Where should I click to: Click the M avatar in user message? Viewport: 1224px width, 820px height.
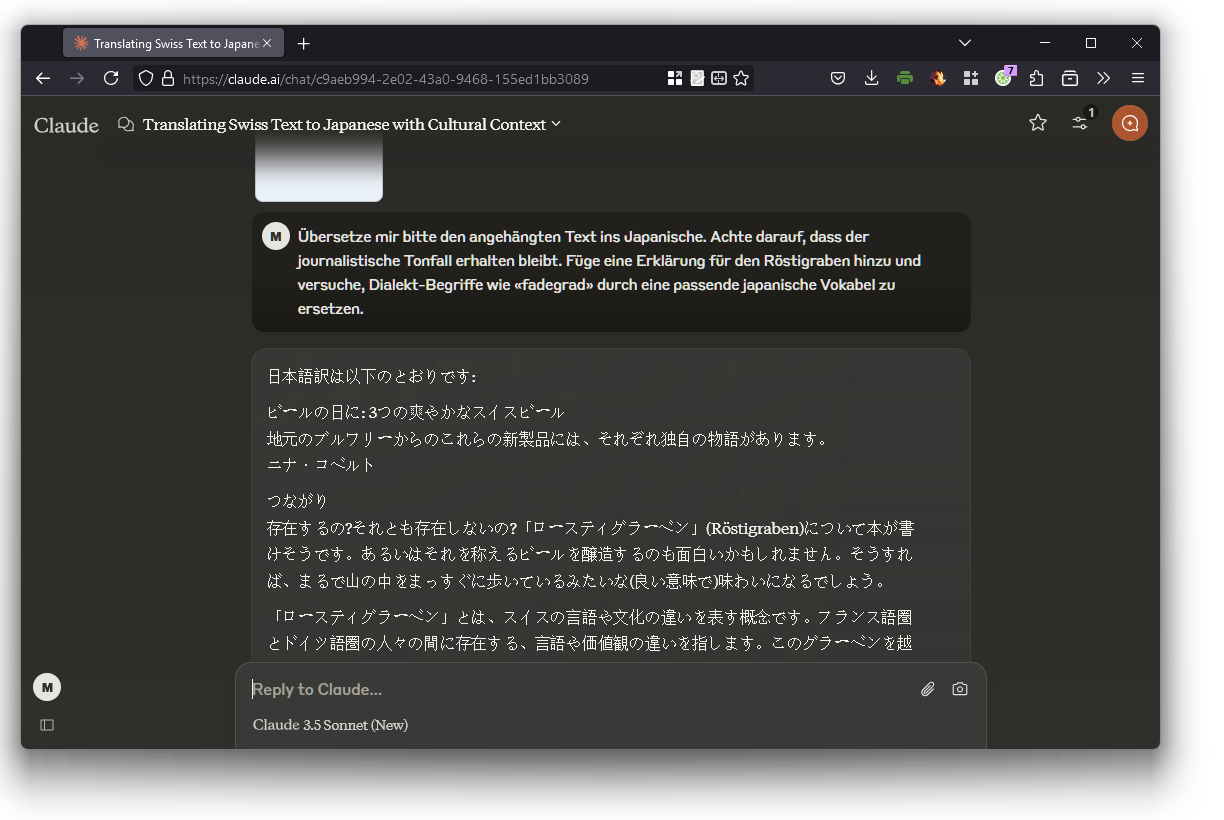(x=276, y=236)
